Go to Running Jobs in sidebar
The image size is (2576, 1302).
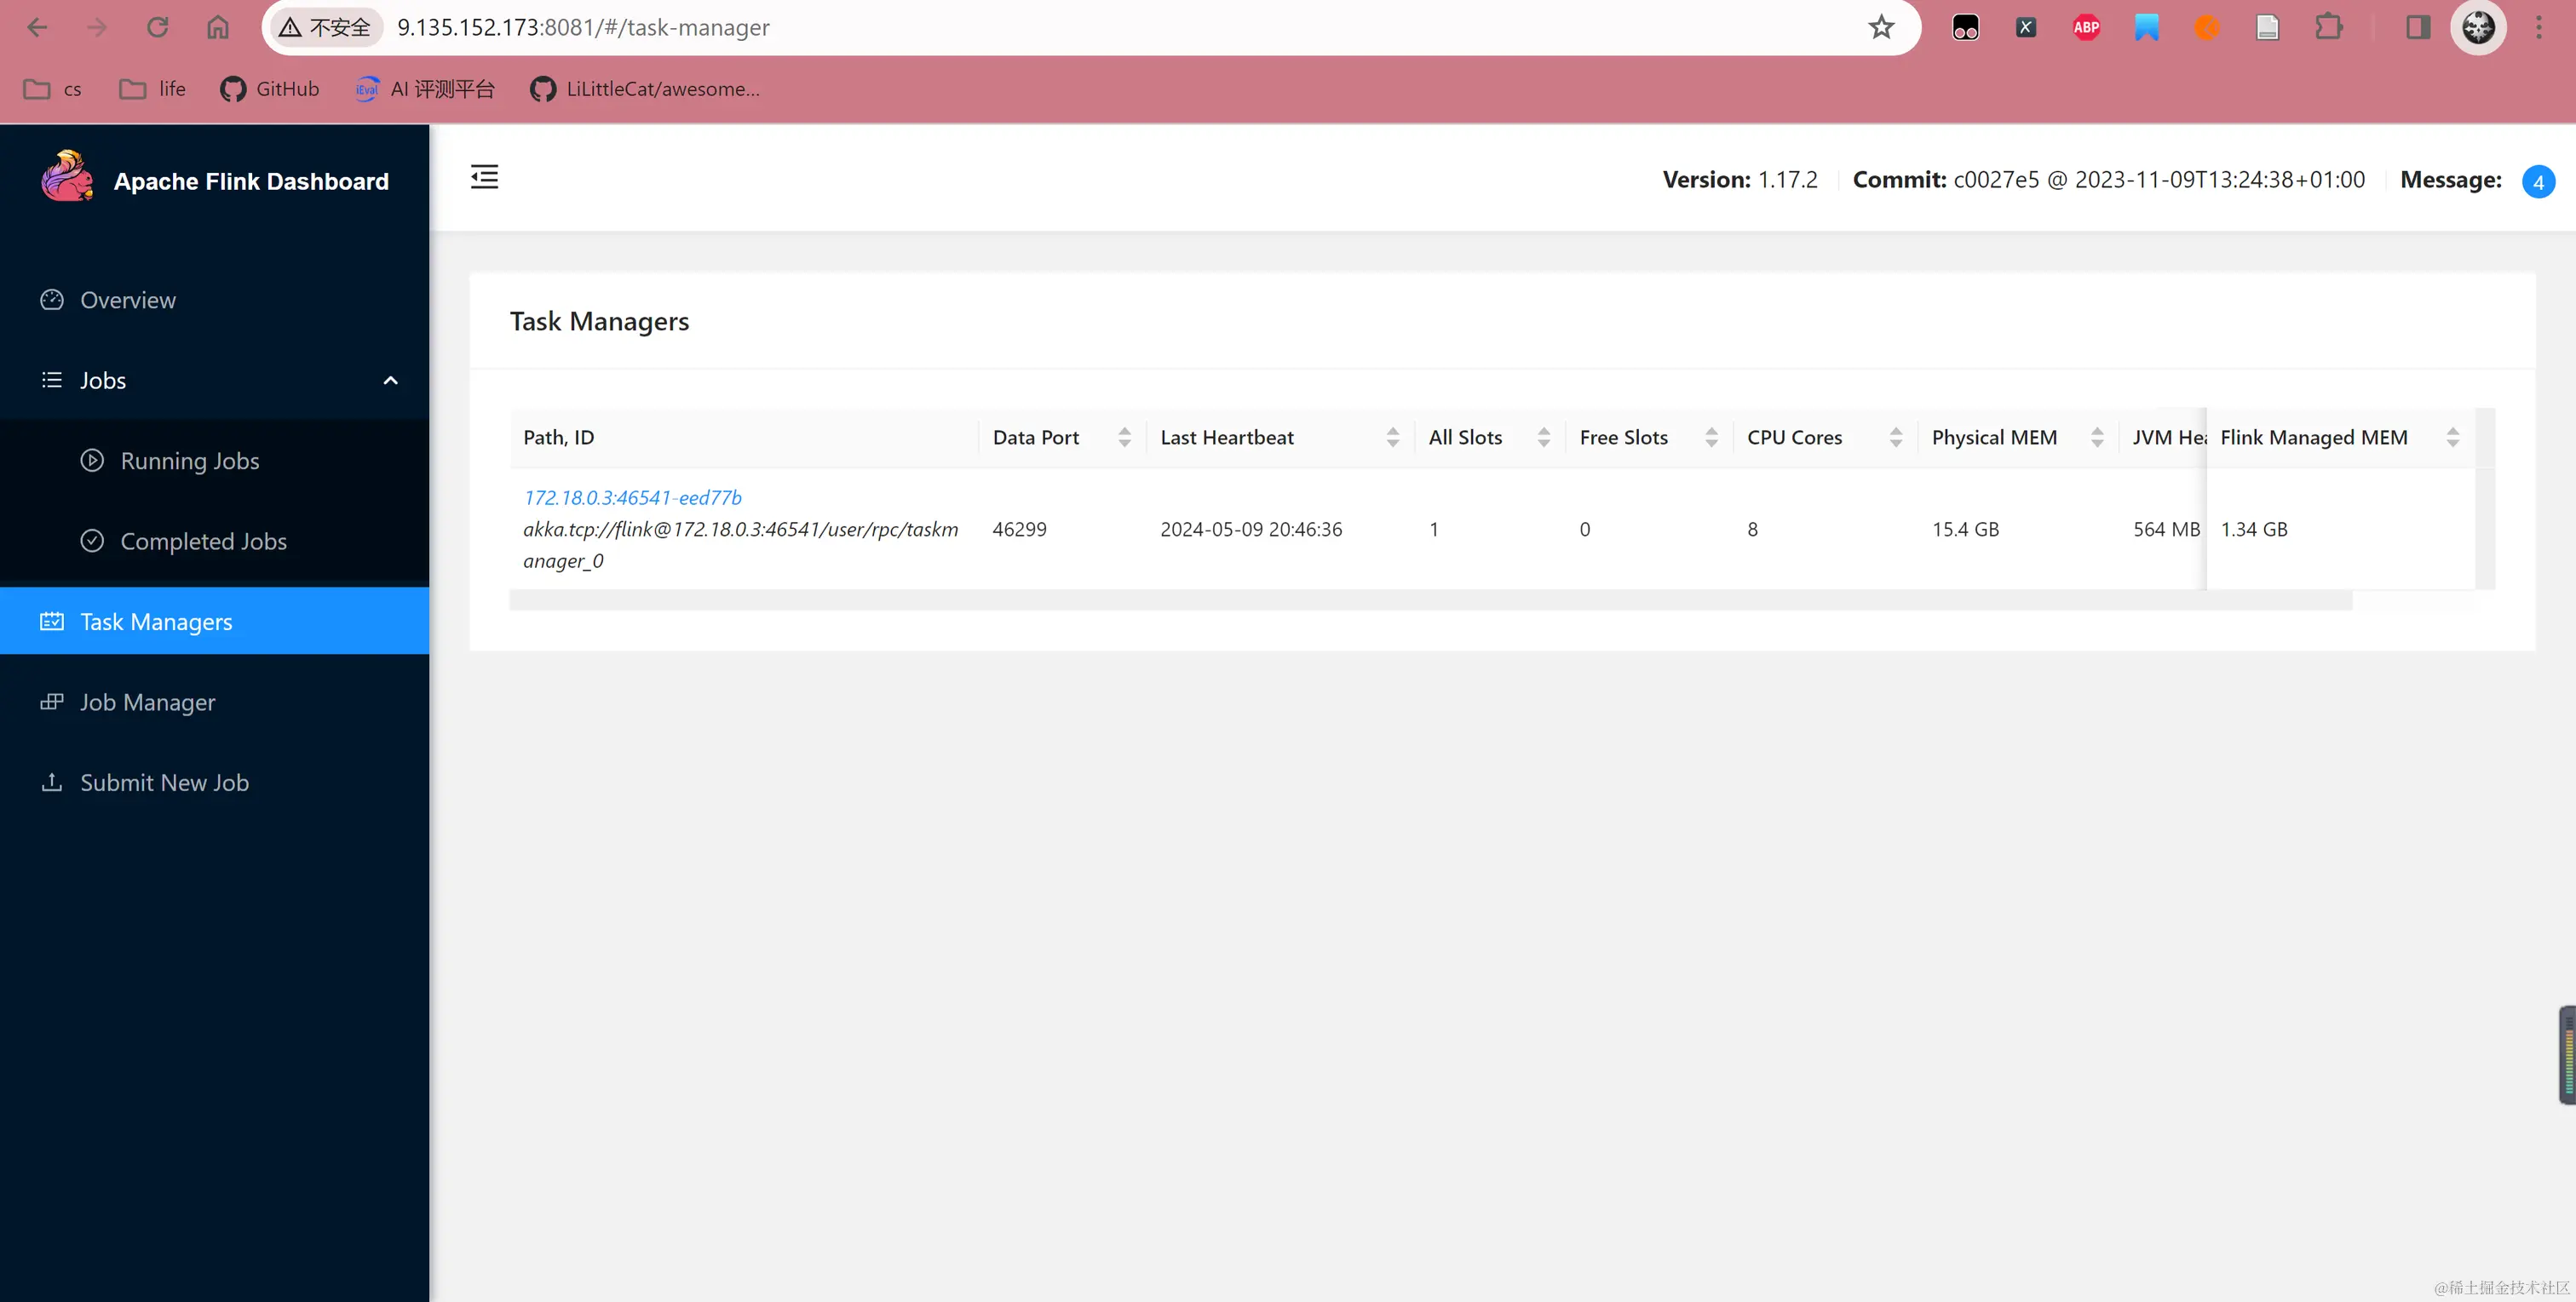click(x=189, y=461)
